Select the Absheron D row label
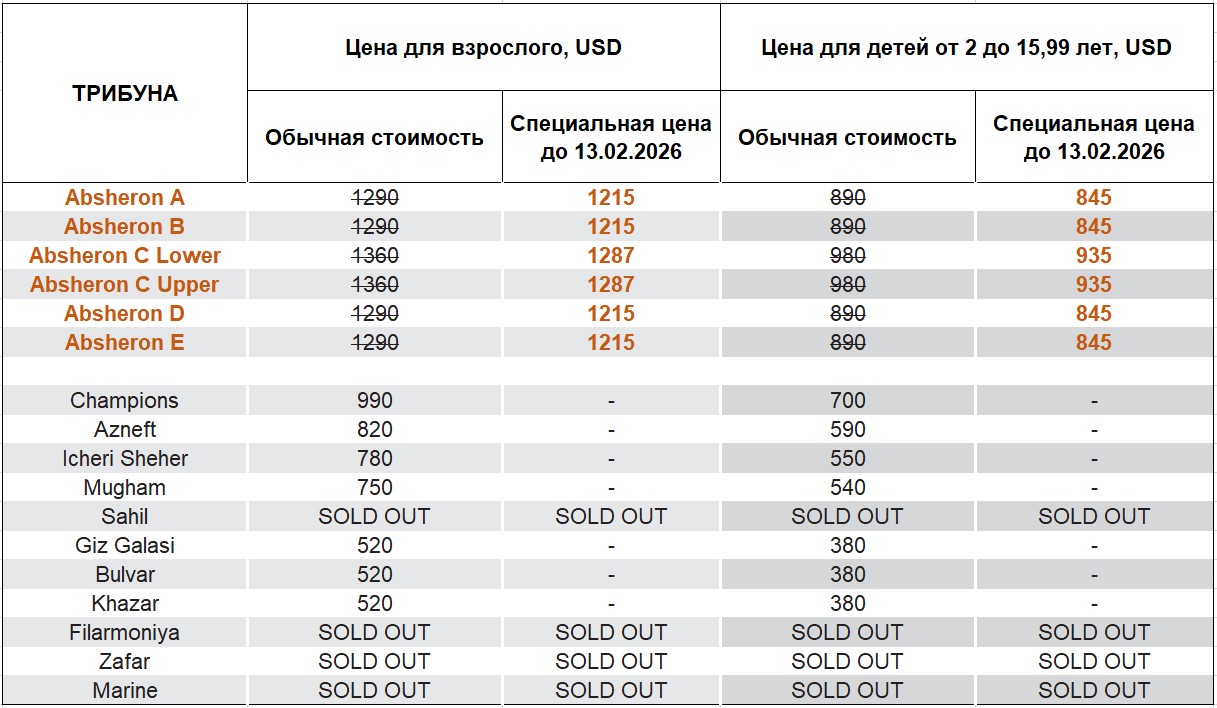 [x=125, y=314]
